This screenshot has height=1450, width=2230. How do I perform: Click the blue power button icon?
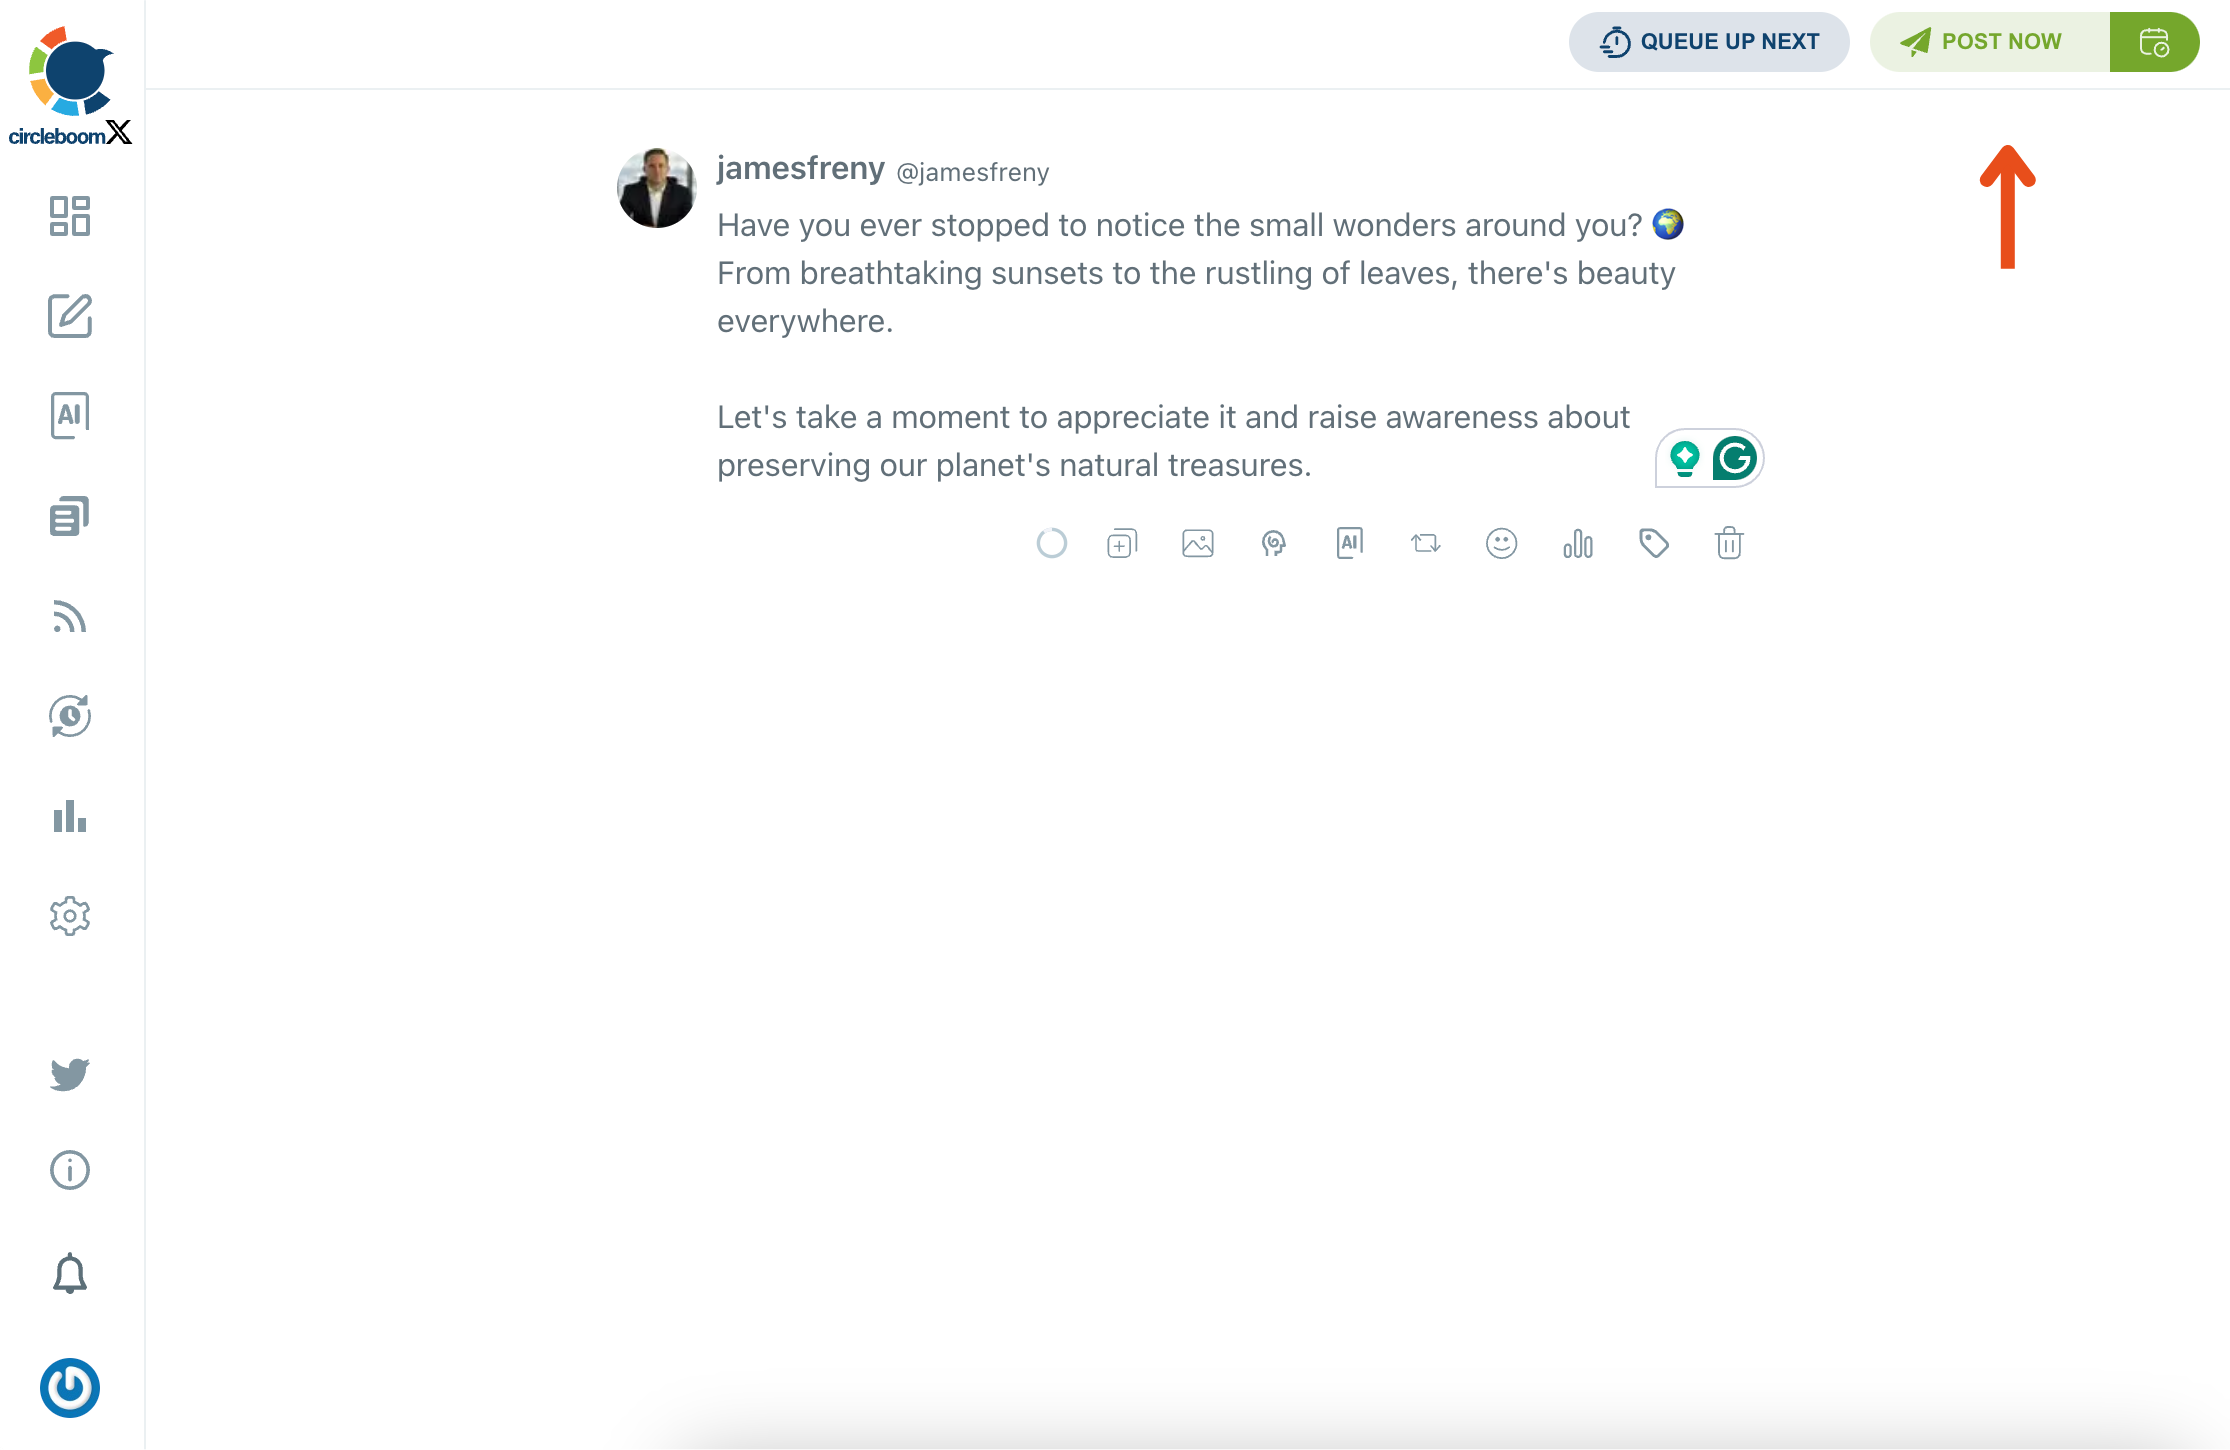point(70,1388)
